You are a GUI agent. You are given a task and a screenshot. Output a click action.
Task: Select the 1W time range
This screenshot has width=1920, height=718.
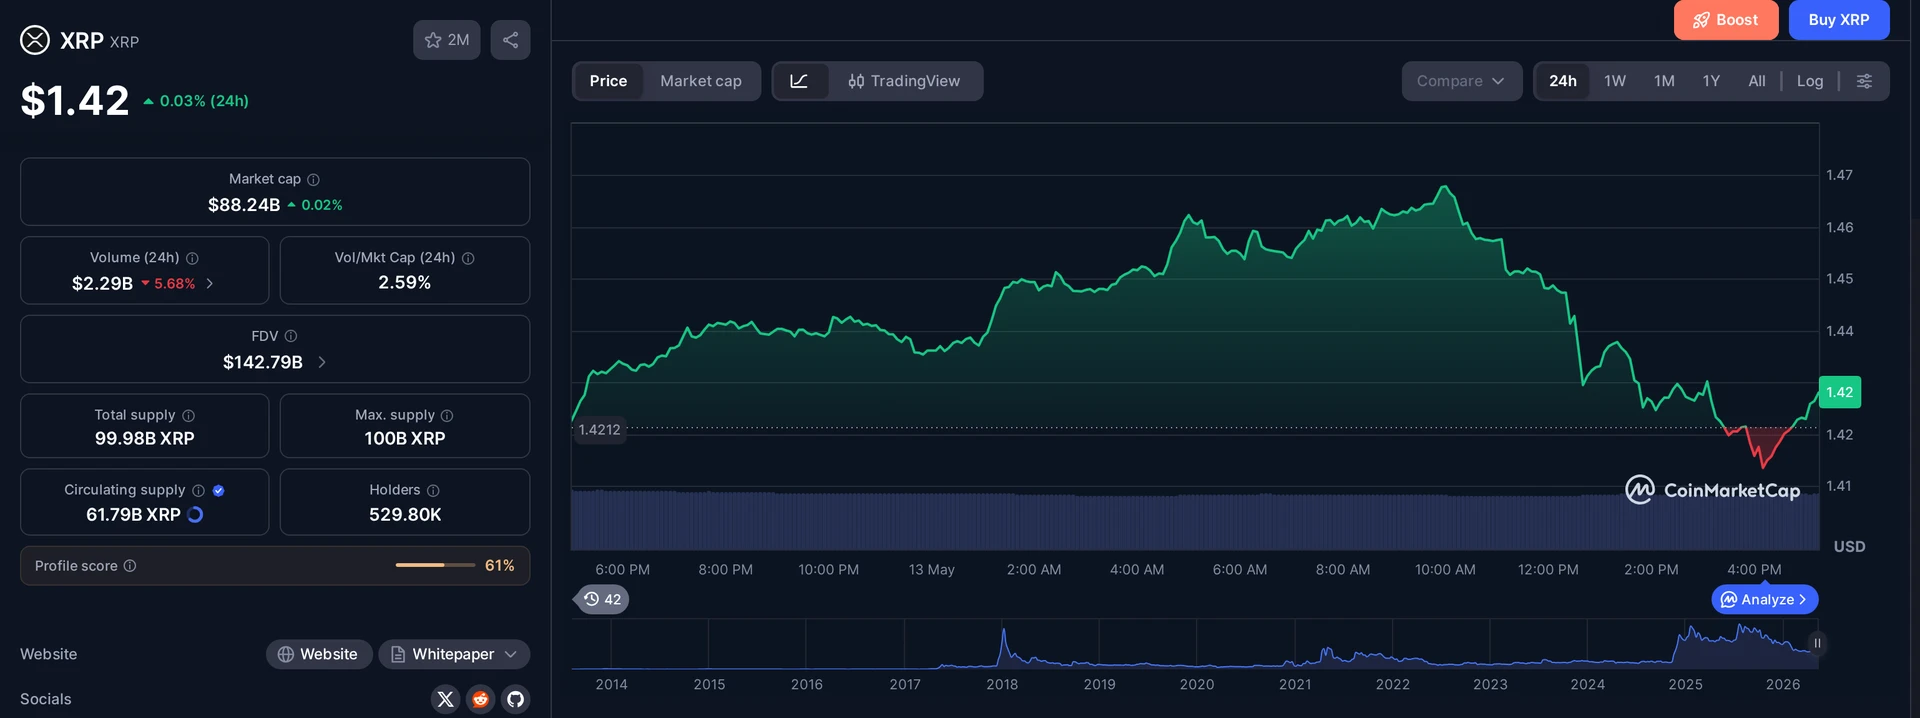click(1615, 81)
